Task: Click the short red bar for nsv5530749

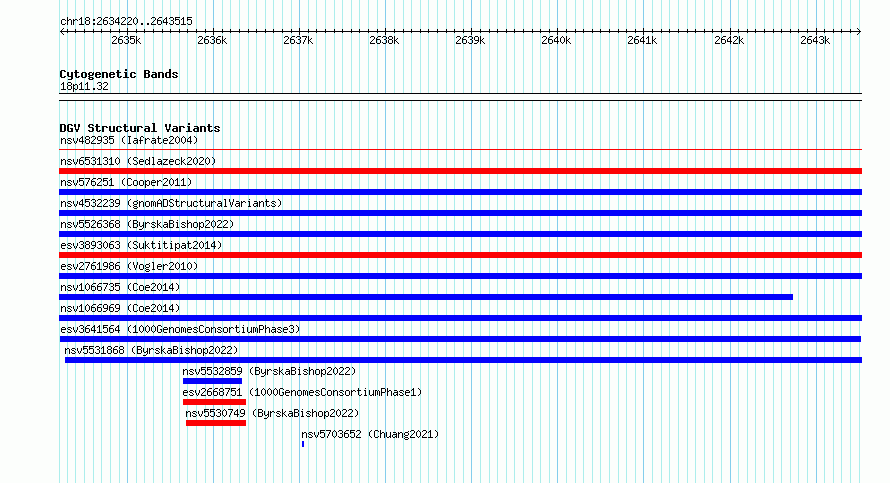Action: point(216,423)
